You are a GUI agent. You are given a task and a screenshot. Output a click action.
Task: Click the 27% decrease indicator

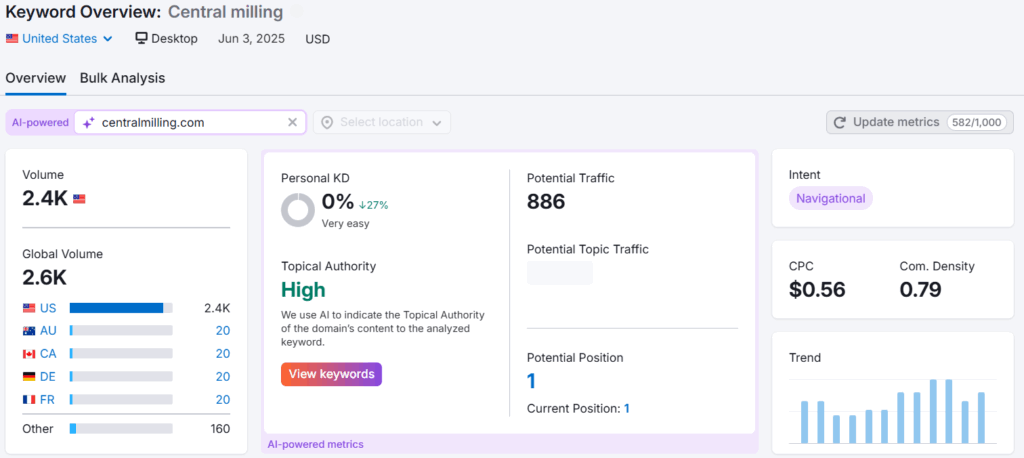coord(374,205)
